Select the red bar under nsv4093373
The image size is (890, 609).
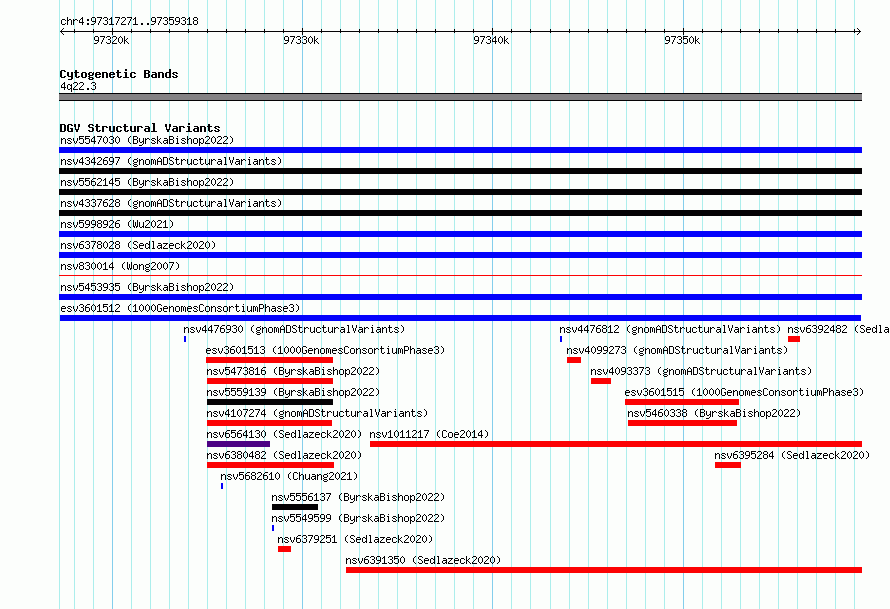point(601,381)
